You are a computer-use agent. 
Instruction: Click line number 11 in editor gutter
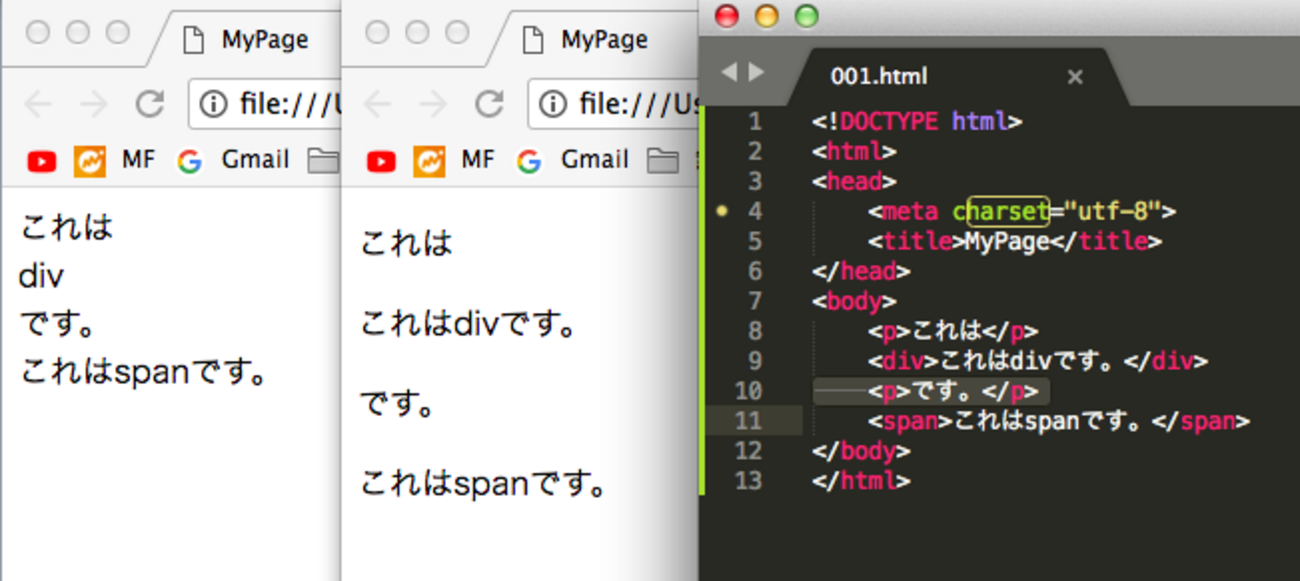pos(748,421)
